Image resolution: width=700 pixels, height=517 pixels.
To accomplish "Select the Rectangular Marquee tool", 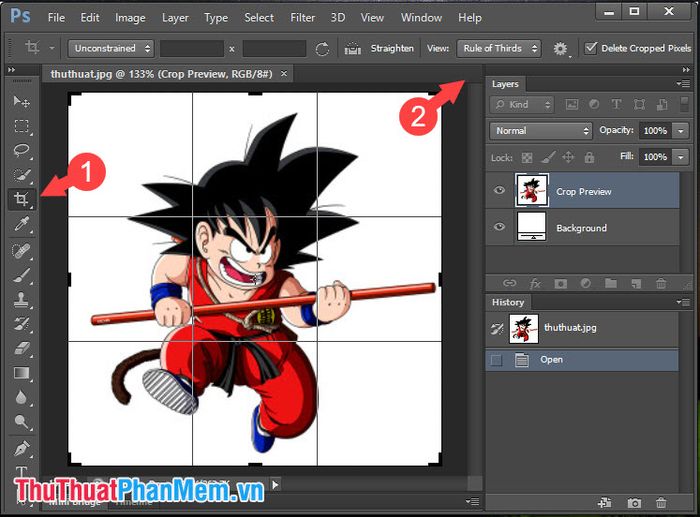I will 21,126.
